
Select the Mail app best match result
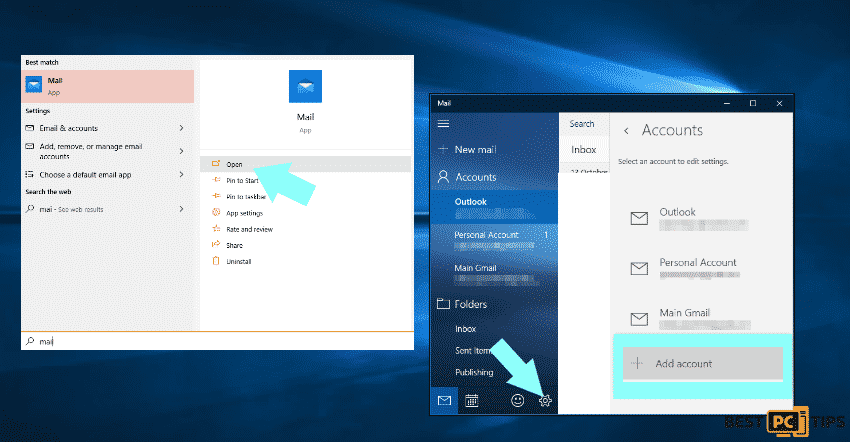(108, 86)
